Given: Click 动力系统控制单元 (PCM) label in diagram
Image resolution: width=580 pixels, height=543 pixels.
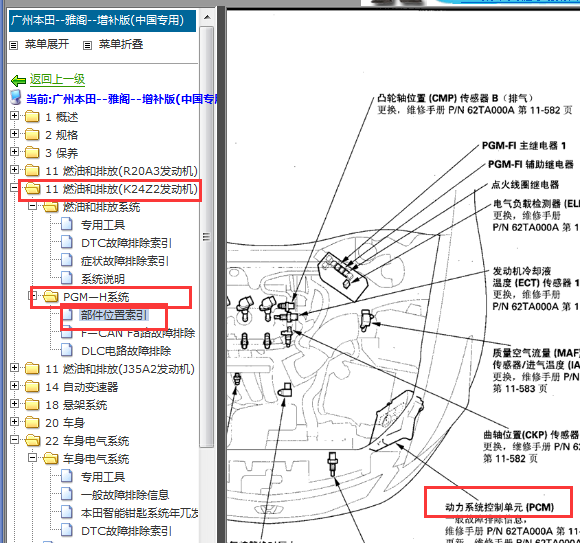Looking at the screenshot, I should pos(499,507).
